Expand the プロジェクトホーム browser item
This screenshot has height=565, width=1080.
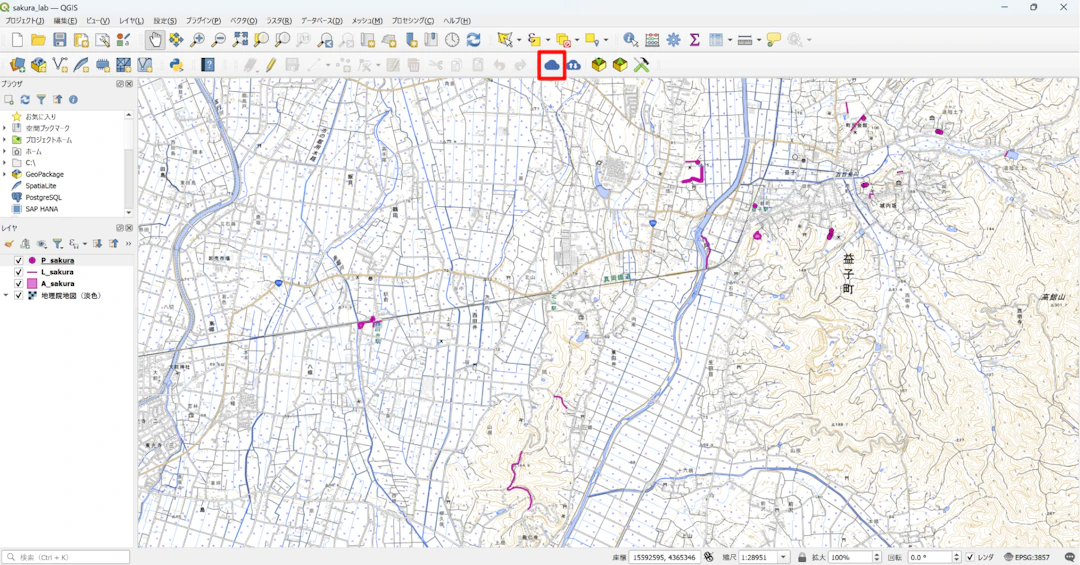click(x=5, y=140)
